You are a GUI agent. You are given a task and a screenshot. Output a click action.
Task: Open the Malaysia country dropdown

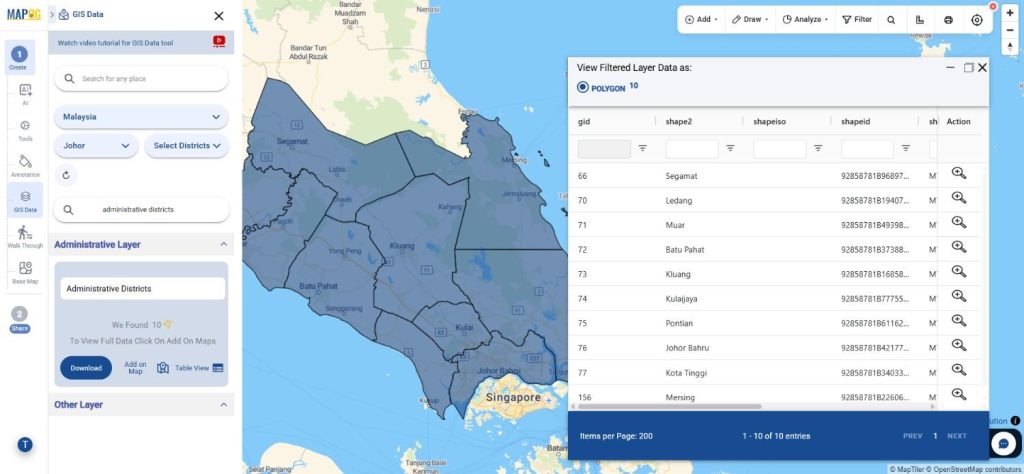click(x=141, y=117)
